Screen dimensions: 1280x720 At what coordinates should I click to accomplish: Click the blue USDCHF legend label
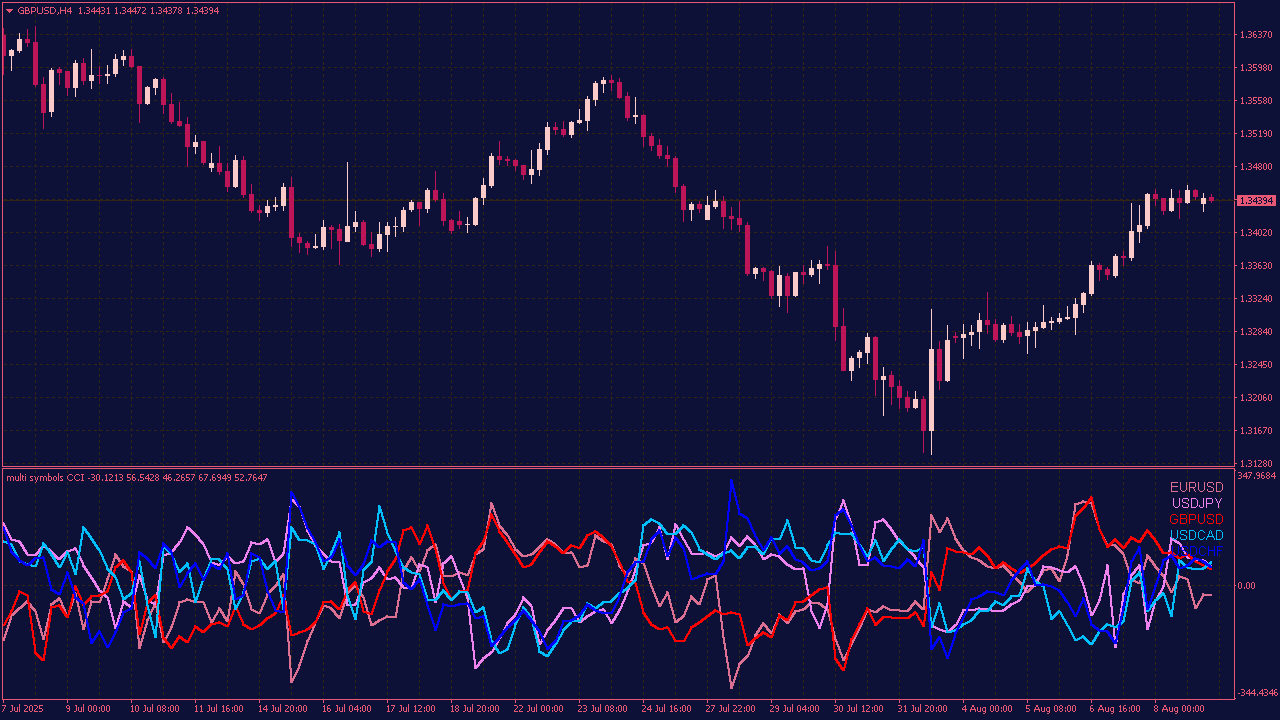[x=1196, y=551]
